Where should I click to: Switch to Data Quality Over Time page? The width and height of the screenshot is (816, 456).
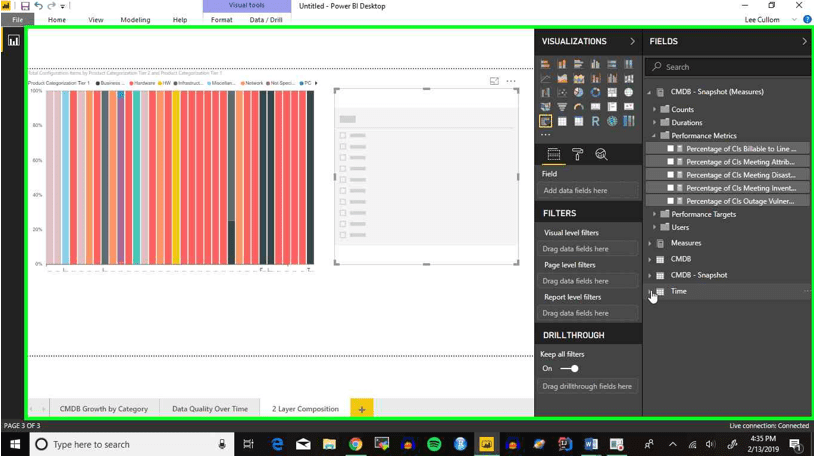point(210,409)
